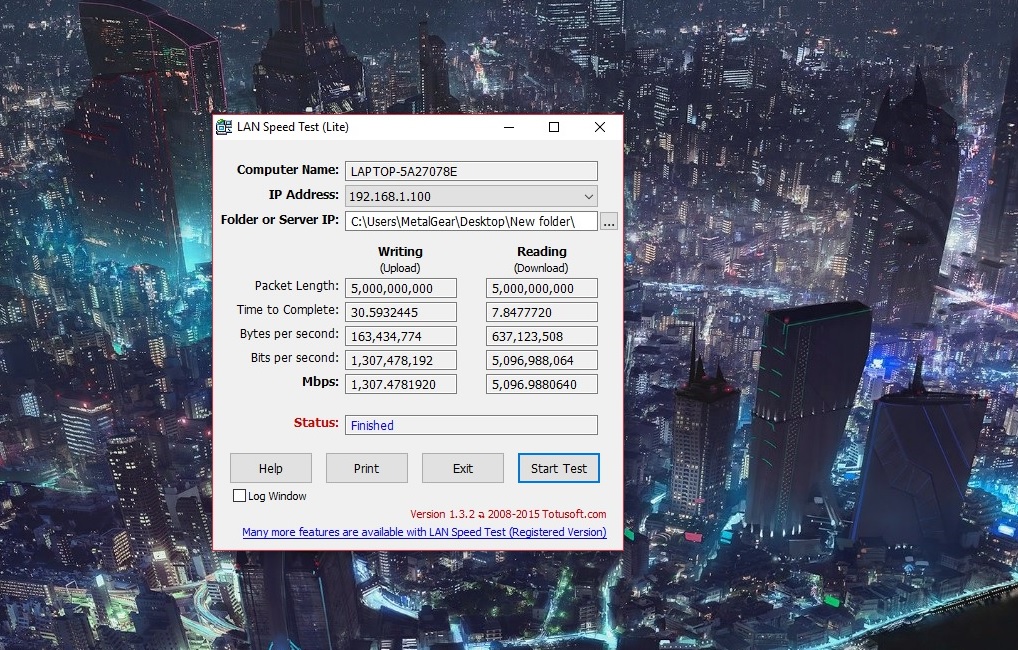The image size is (1018, 650).
Task: Click the Reading Time to Complete field
Action: click(x=541, y=312)
